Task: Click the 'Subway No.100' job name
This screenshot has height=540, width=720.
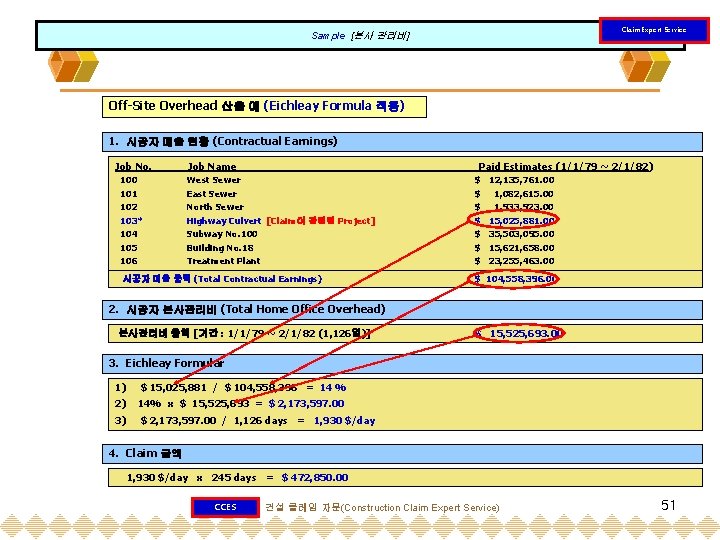Action: 222,234
